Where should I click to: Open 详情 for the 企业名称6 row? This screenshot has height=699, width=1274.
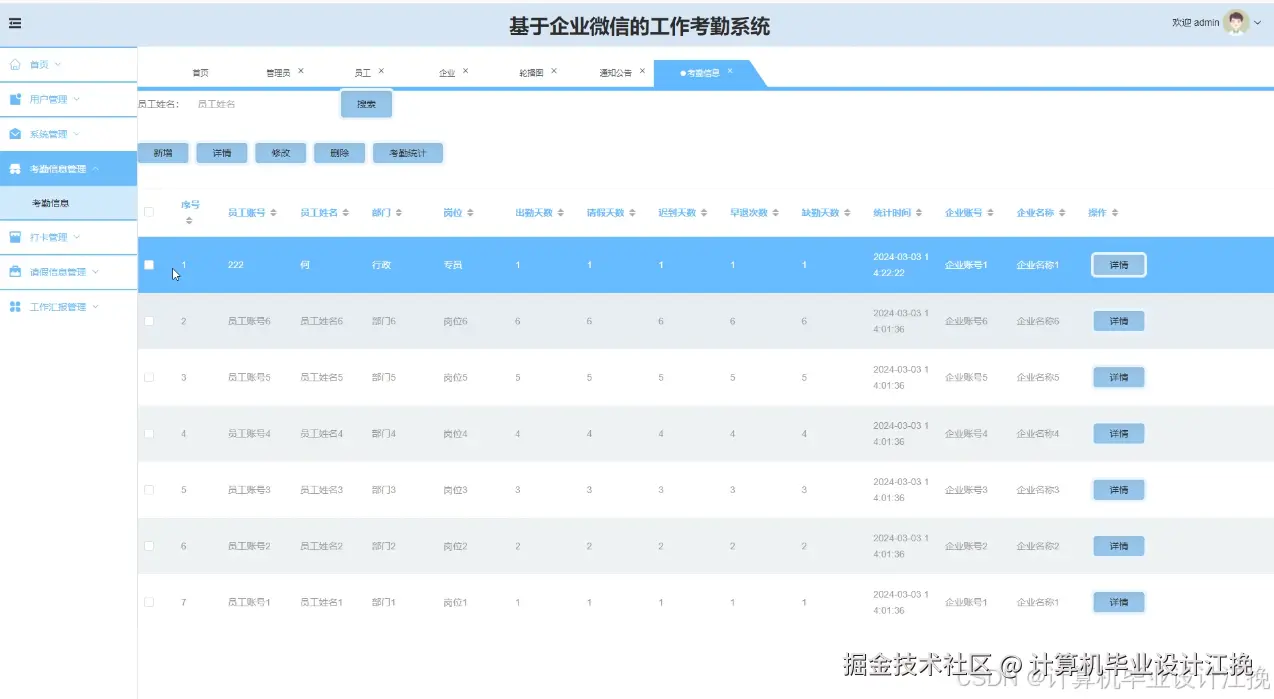pos(1118,321)
